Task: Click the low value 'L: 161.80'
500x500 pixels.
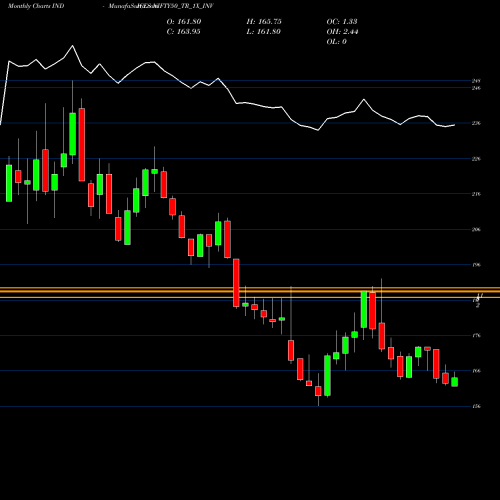Action: click(x=263, y=31)
